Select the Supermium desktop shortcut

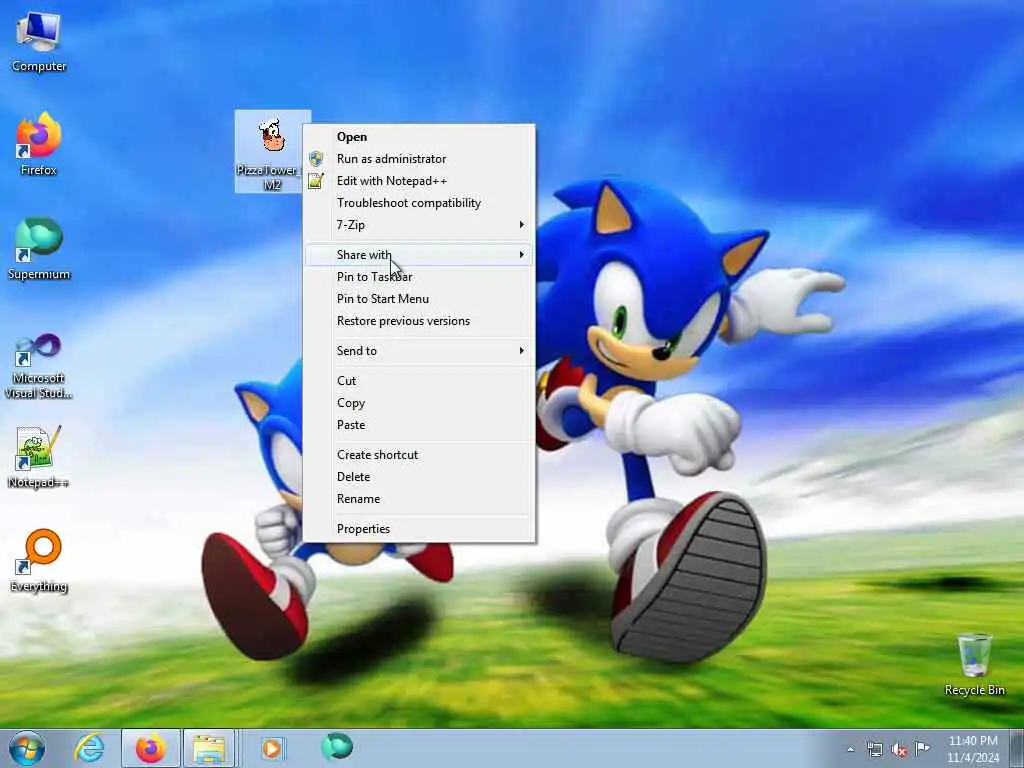click(x=39, y=249)
